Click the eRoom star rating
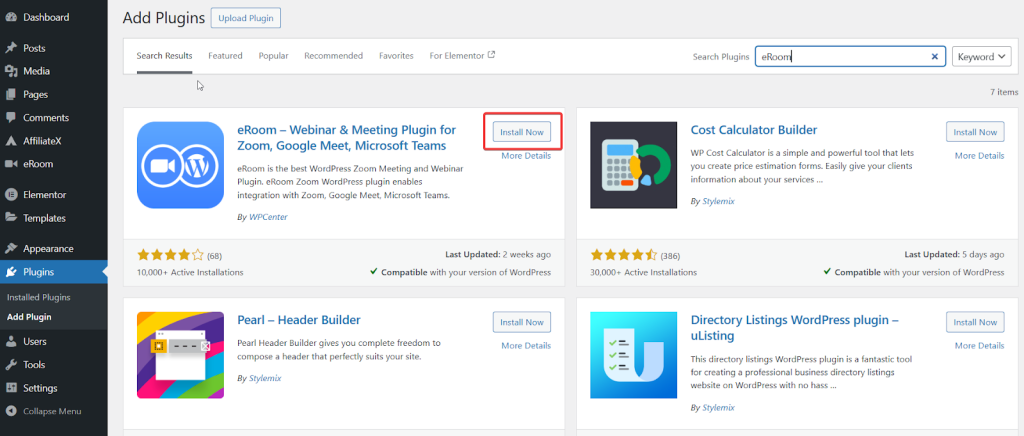1024x436 pixels. (170, 255)
